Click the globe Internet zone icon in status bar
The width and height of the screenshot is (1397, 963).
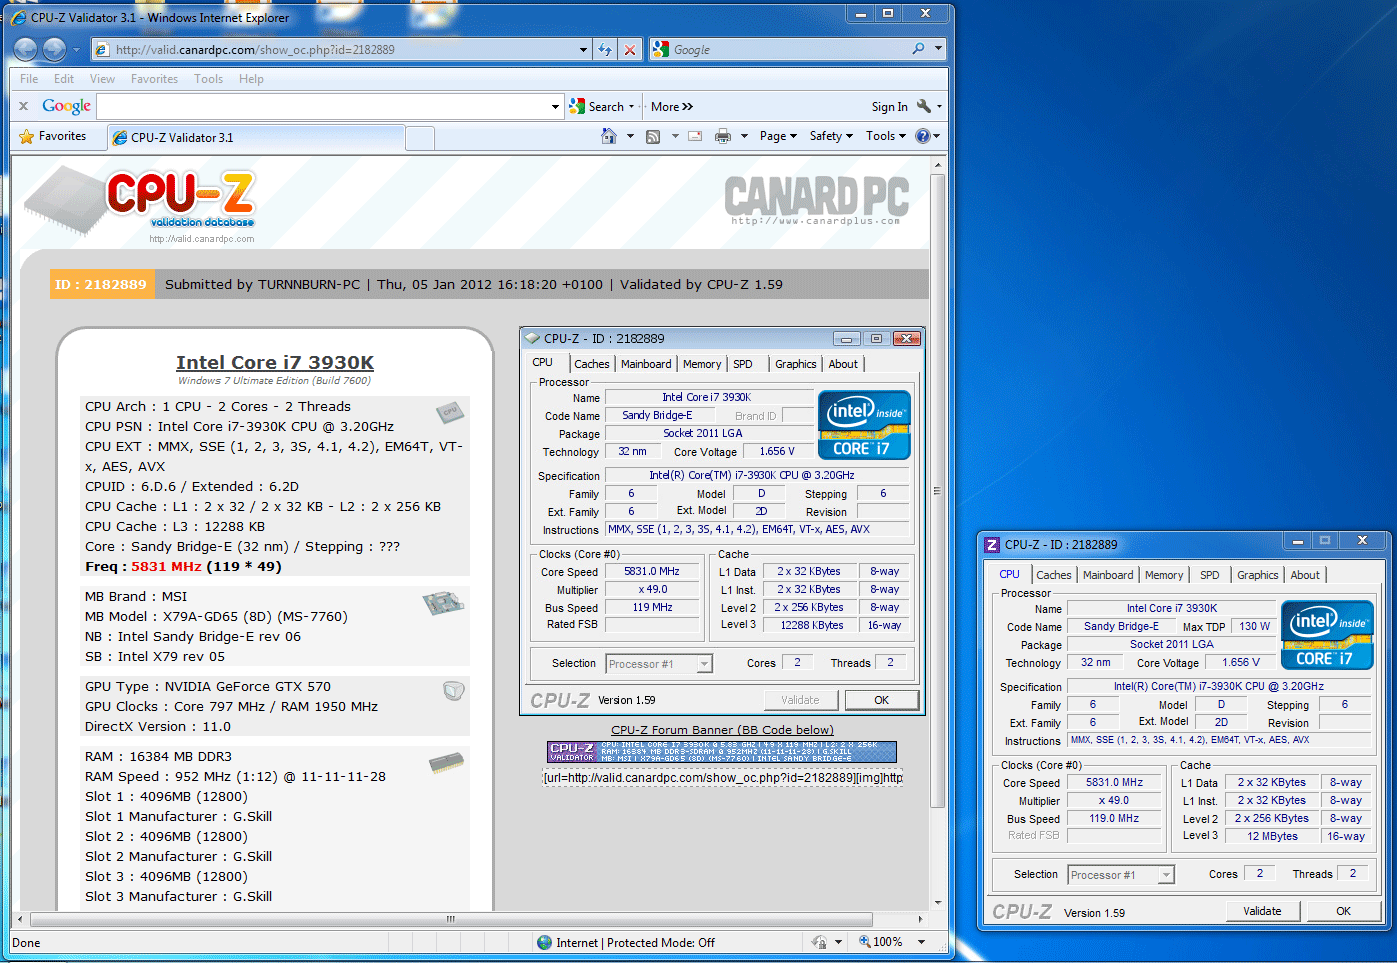click(544, 942)
